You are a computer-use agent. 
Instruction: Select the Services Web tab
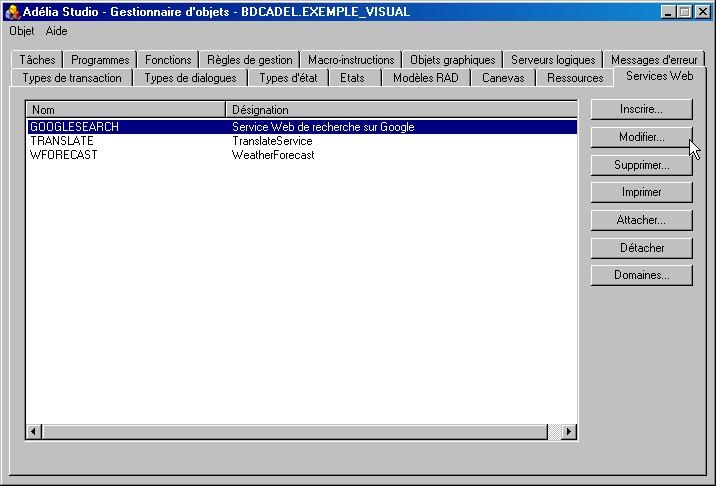point(659,76)
